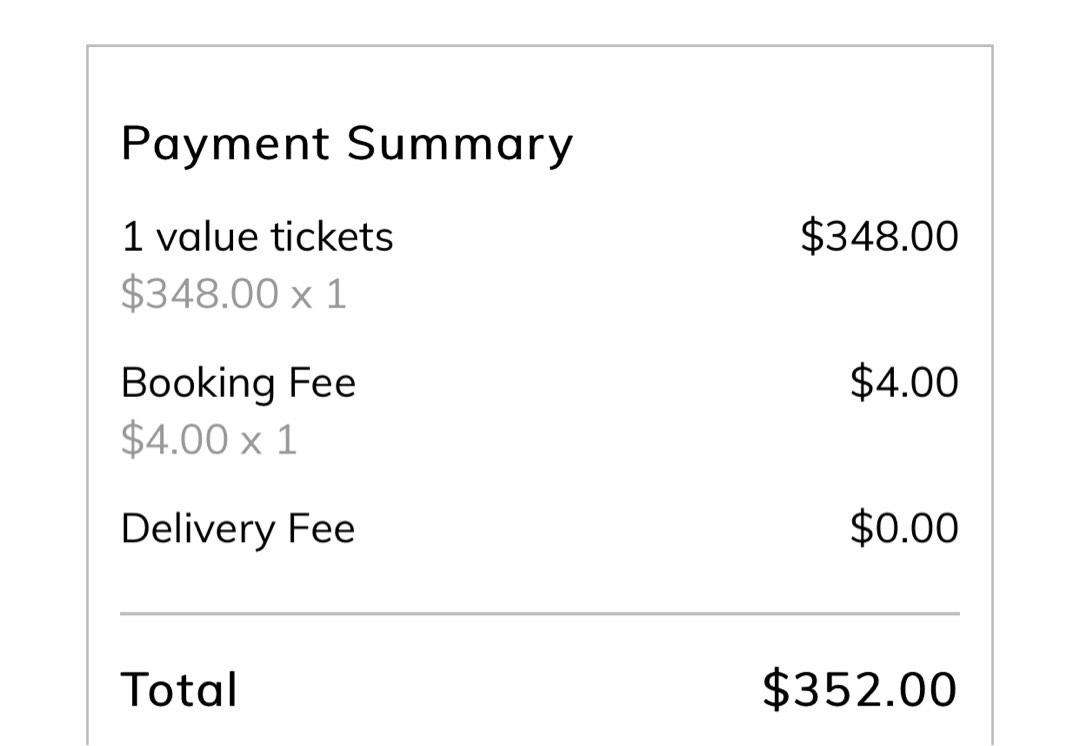Image resolution: width=1080 pixels, height=746 pixels.
Task: Select the bold Total label
Action: [179, 690]
